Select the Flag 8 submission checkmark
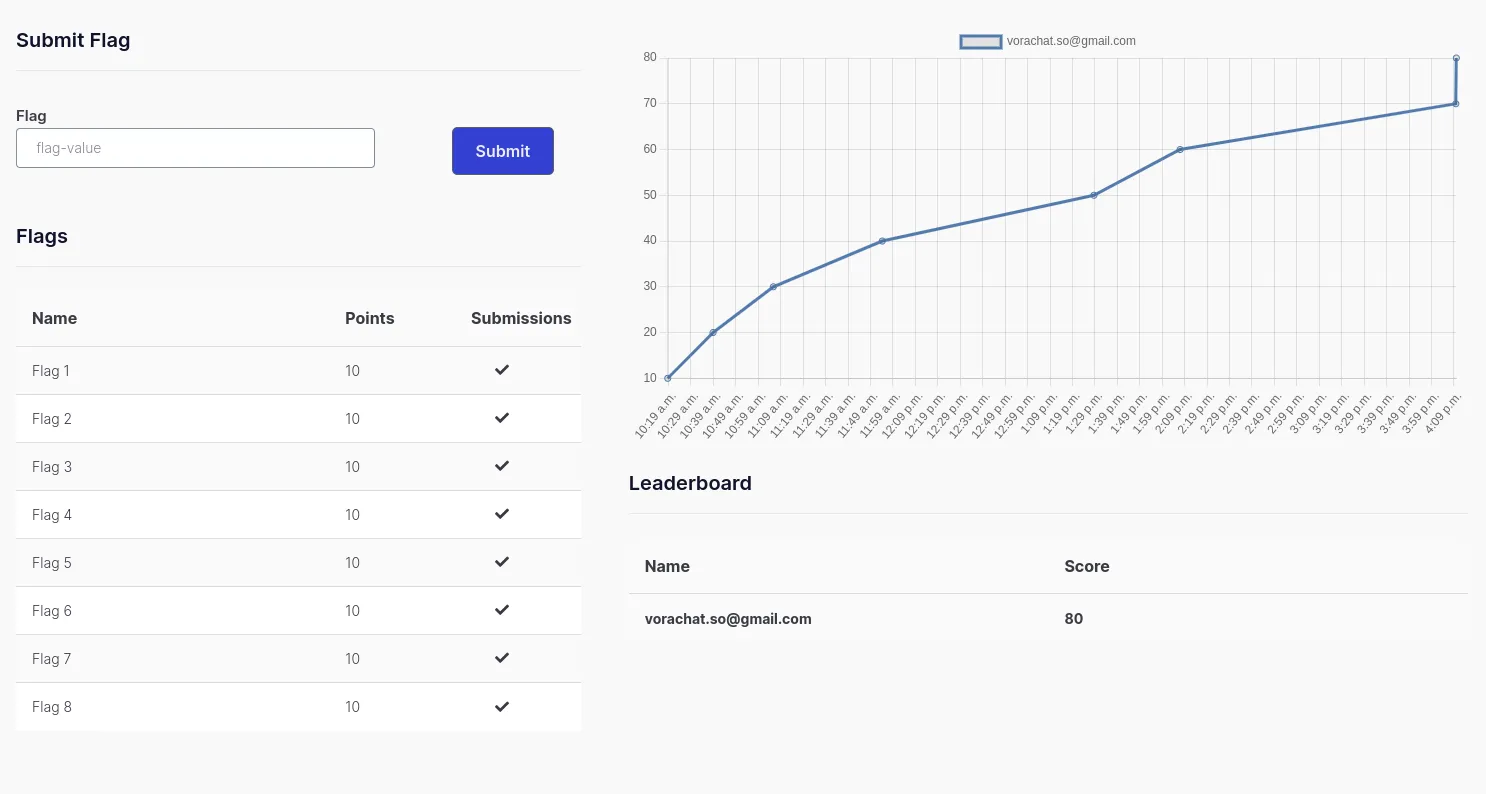Image resolution: width=1486 pixels, height=794 pixels. [x=502, y=706]
